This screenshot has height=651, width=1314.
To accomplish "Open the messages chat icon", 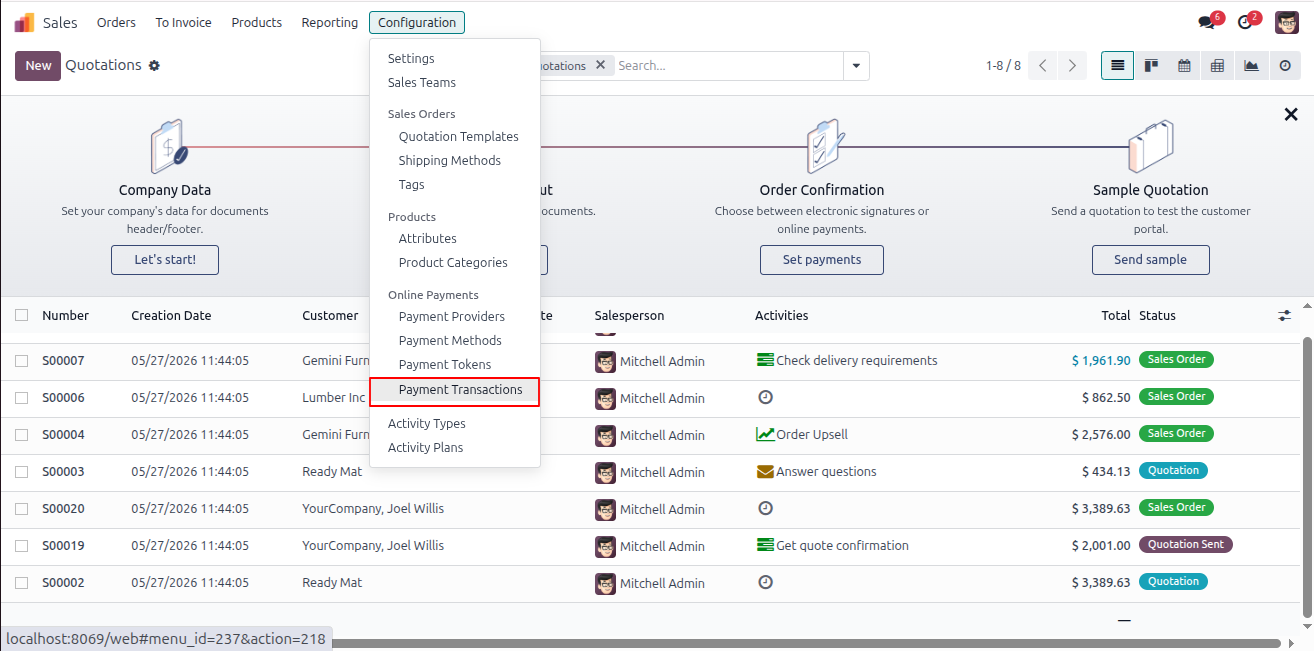I will click(x=1208, y=22).
